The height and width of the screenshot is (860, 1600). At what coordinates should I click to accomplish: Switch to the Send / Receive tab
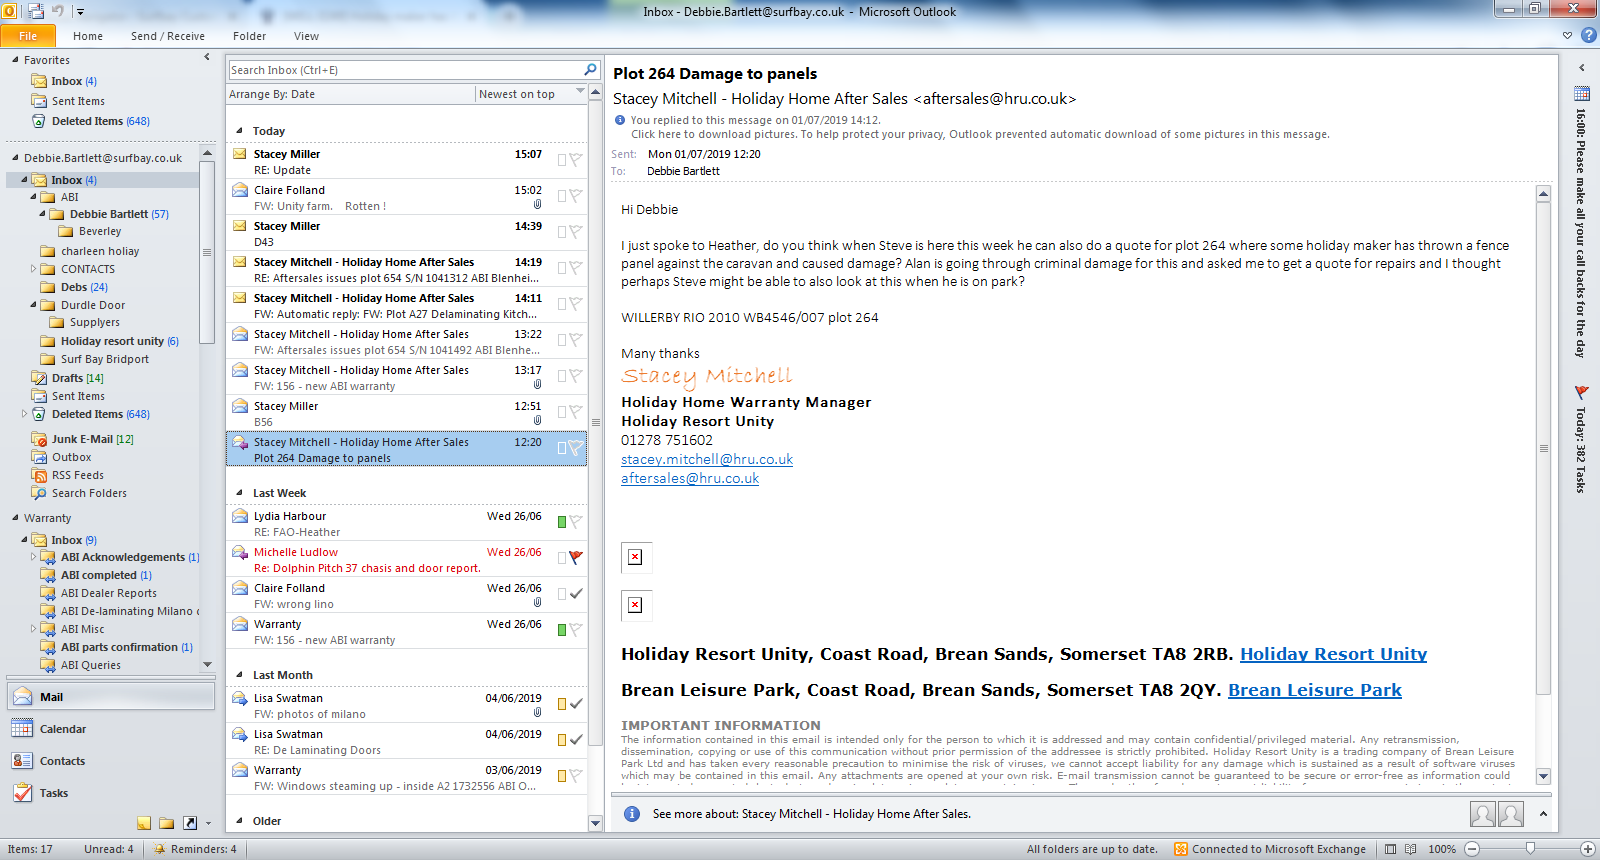(x=168, y=36)
